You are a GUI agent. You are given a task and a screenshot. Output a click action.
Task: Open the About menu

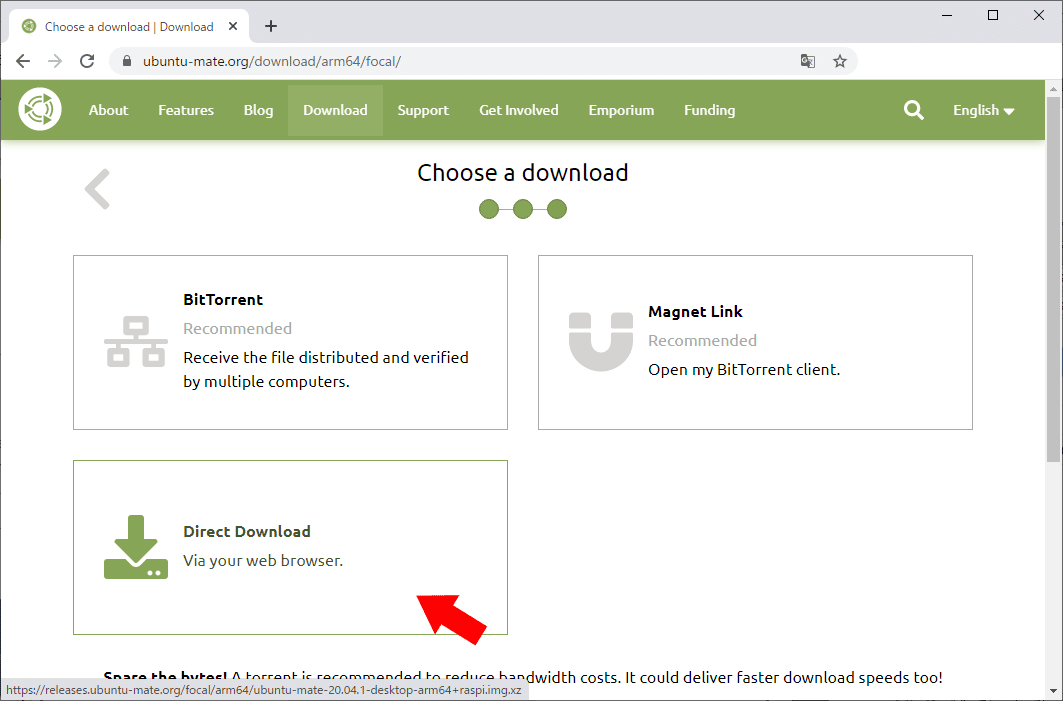(108, 111)
